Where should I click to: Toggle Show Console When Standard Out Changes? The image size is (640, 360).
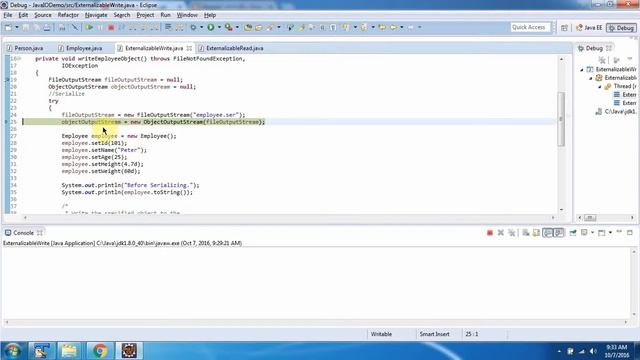click(548, 233)
